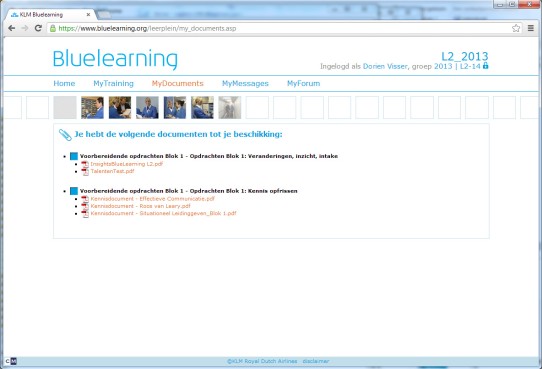
Task: Open the MyDocuments menu item
Action: pos(177,83)
